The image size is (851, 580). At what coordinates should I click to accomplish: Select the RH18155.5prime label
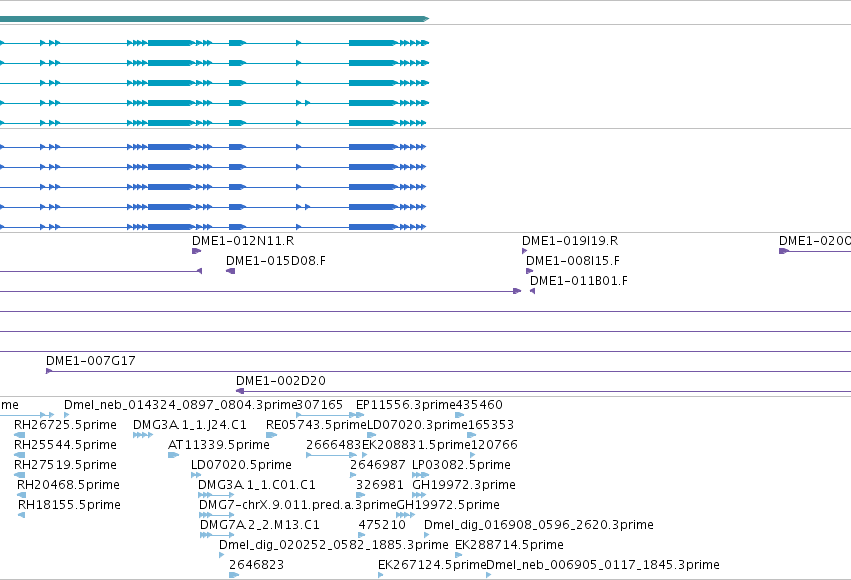point(69,505)
